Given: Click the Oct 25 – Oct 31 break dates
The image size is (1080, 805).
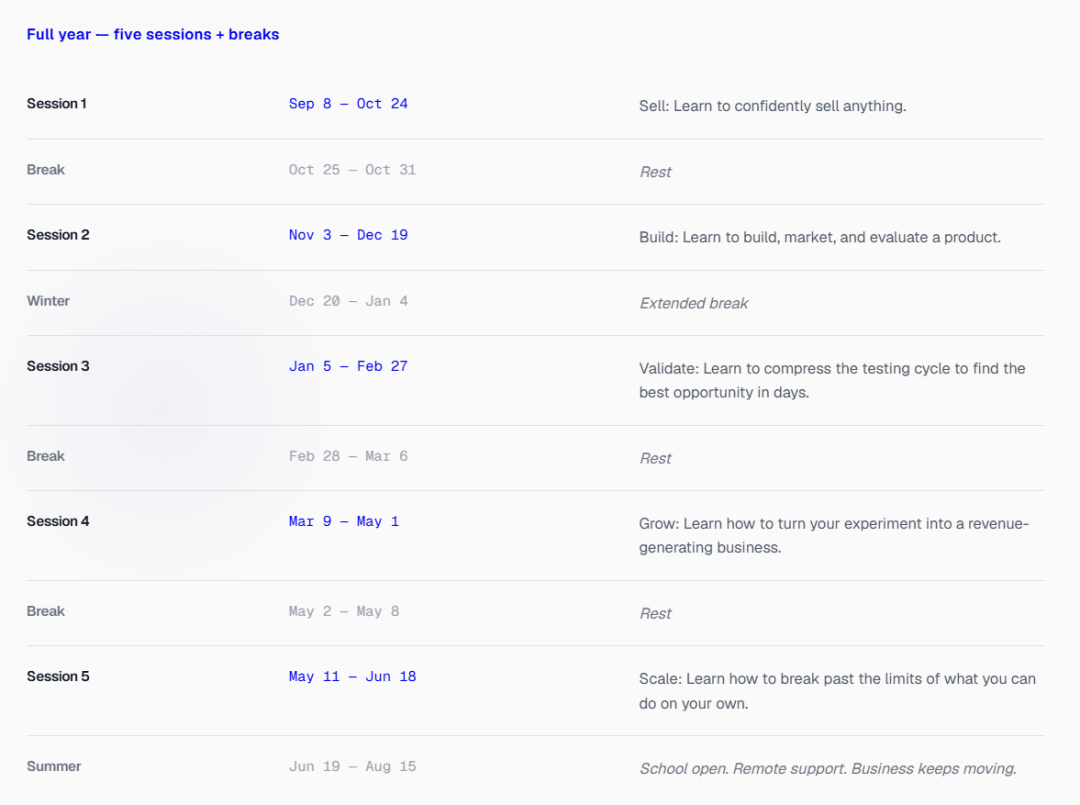Looking at the screenshot, I should [x=352, y=169].
